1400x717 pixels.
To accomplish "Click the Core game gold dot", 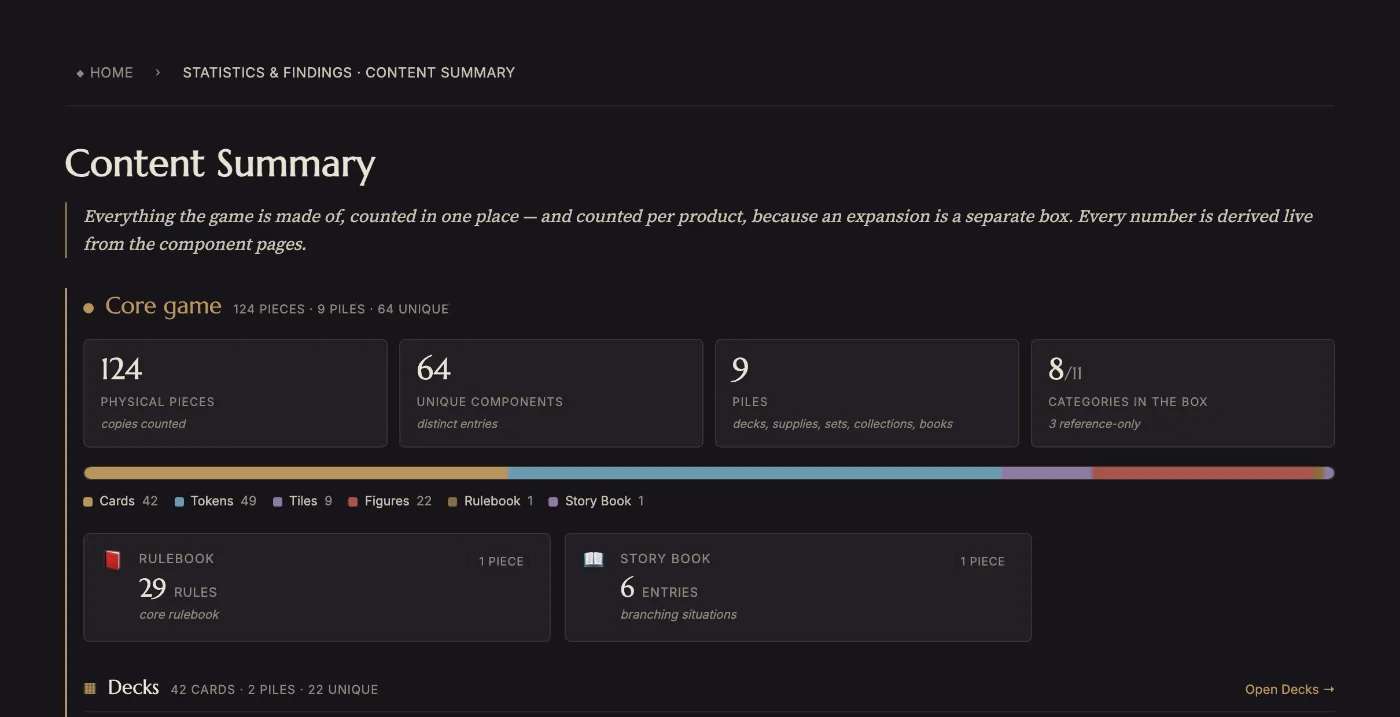I will click(x=88, y=308).
